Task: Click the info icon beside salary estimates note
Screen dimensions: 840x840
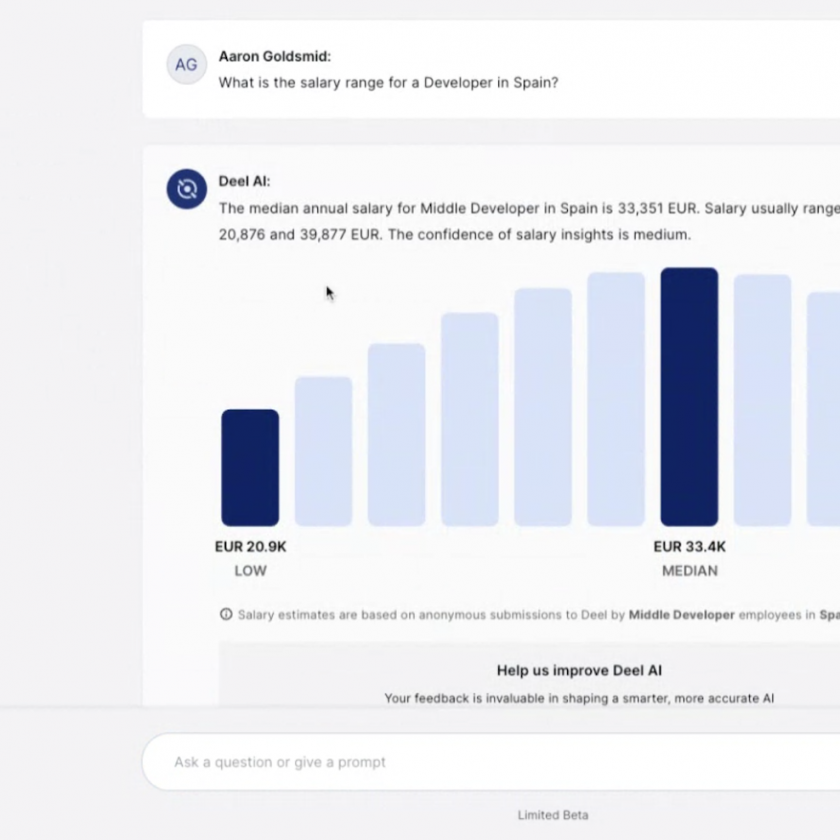Action: coord(226,615)
